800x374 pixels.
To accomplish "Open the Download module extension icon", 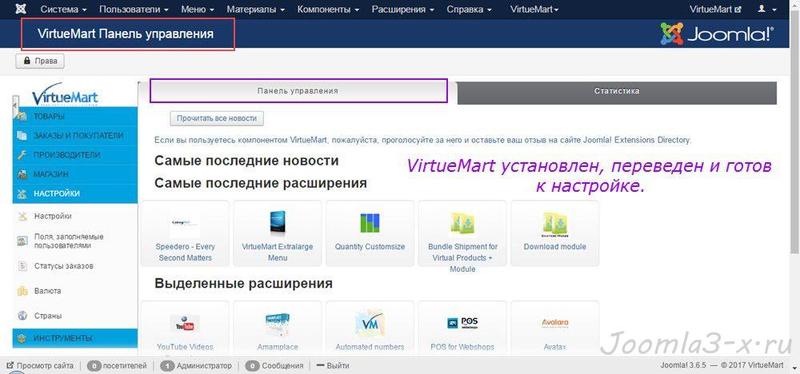I will coord(555,224).
